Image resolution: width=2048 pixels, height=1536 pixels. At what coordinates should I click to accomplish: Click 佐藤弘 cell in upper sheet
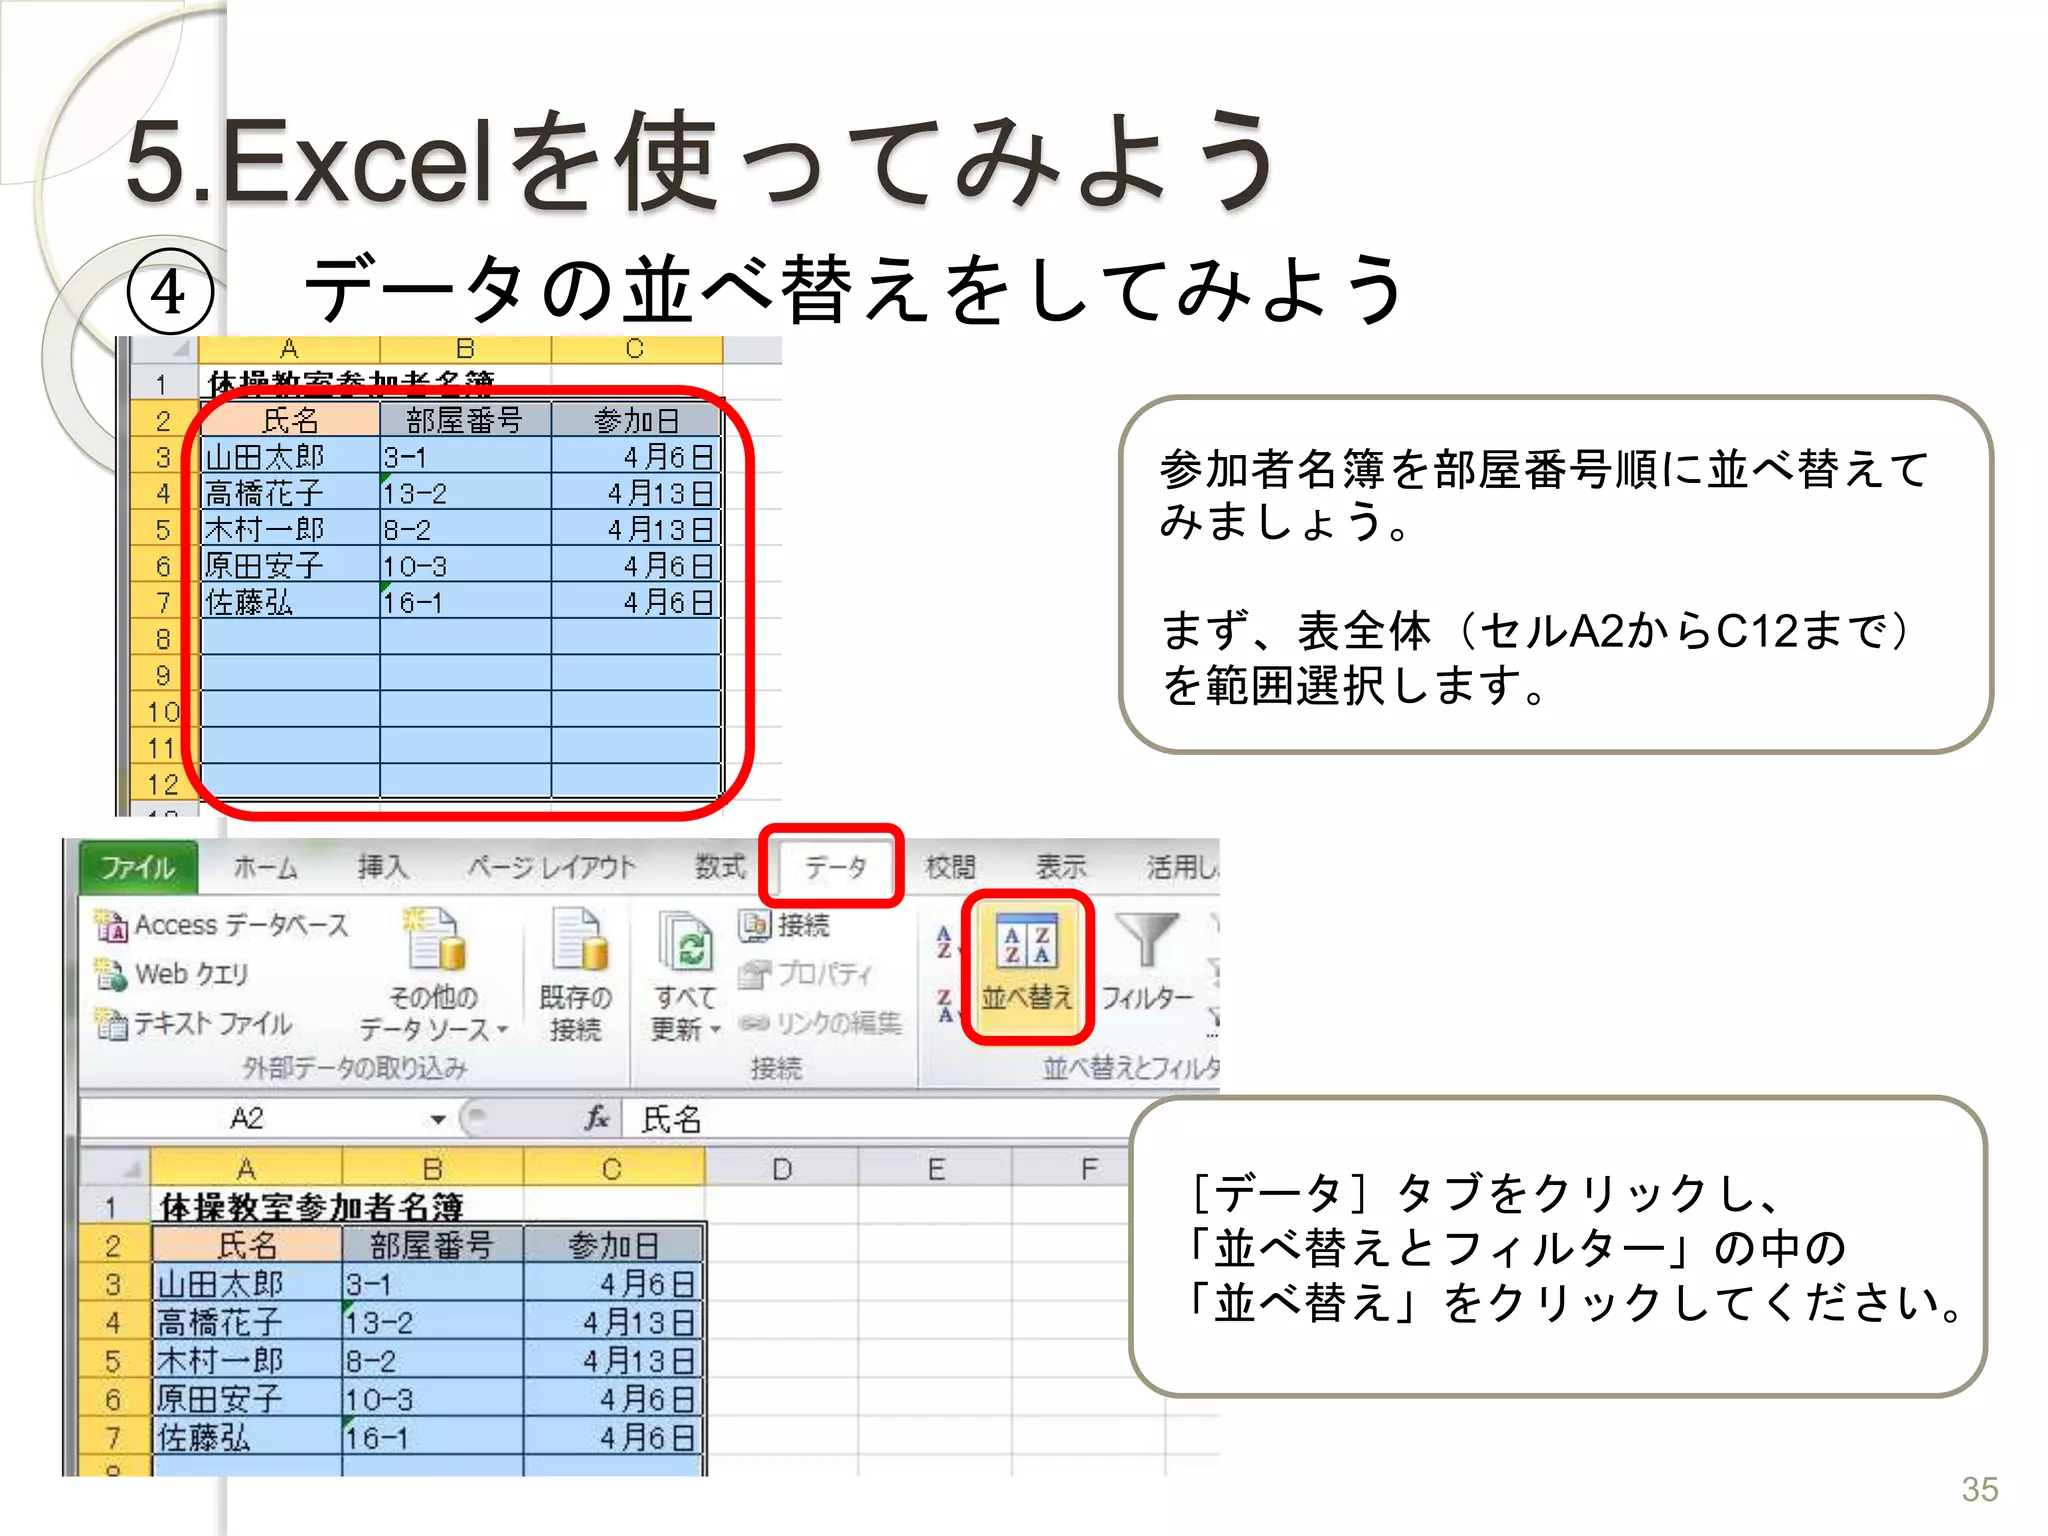click(290, 602)
